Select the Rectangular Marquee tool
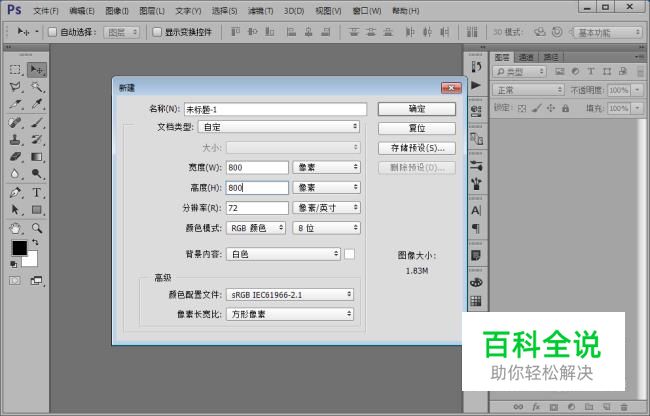Viewport: 650px width, 416px height. [15, 70]
